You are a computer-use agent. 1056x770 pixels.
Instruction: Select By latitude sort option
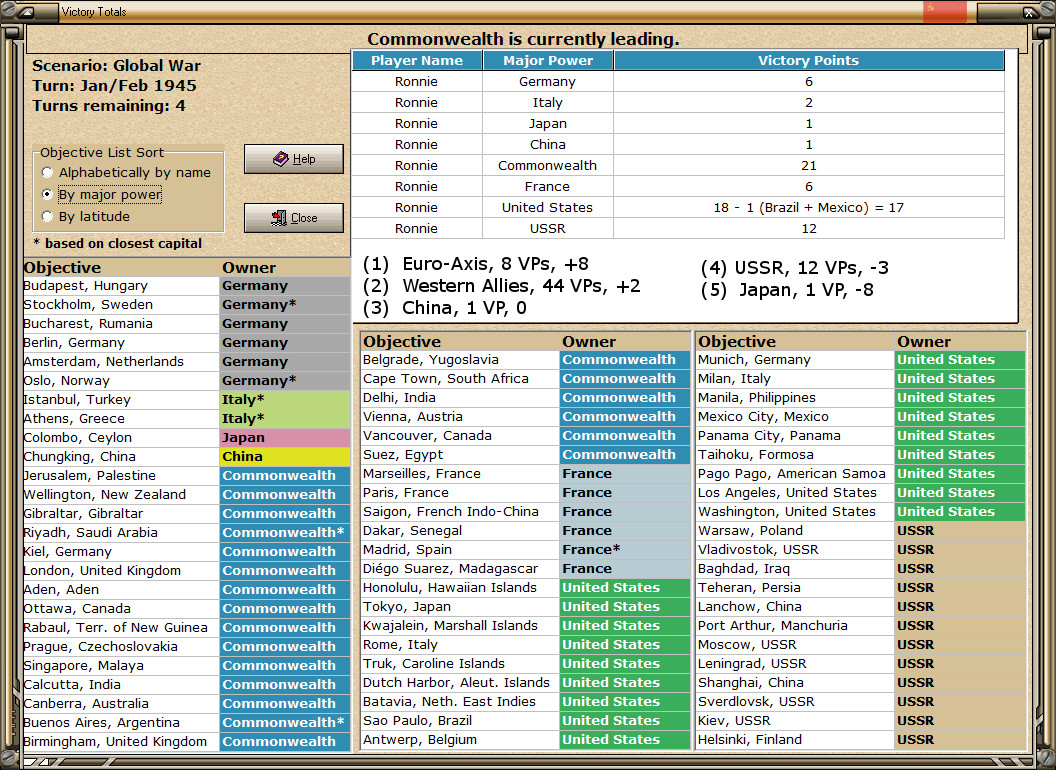pyautogui.click(x=86, y=216)
